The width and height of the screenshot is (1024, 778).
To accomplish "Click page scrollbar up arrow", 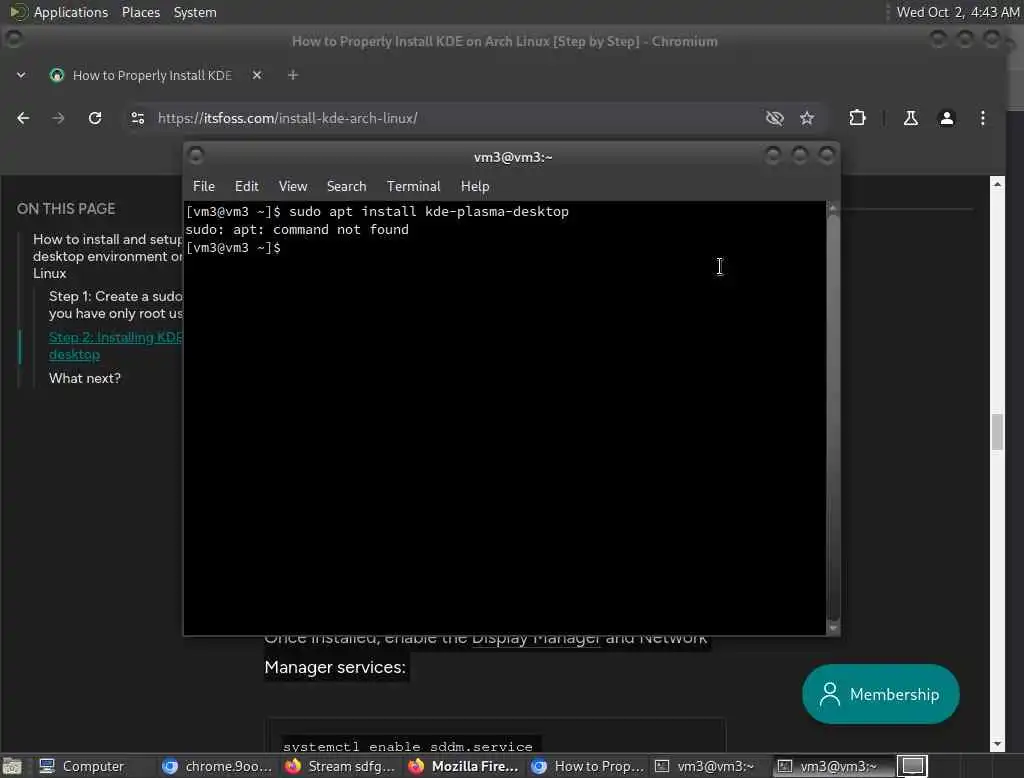I will (997, 184).
